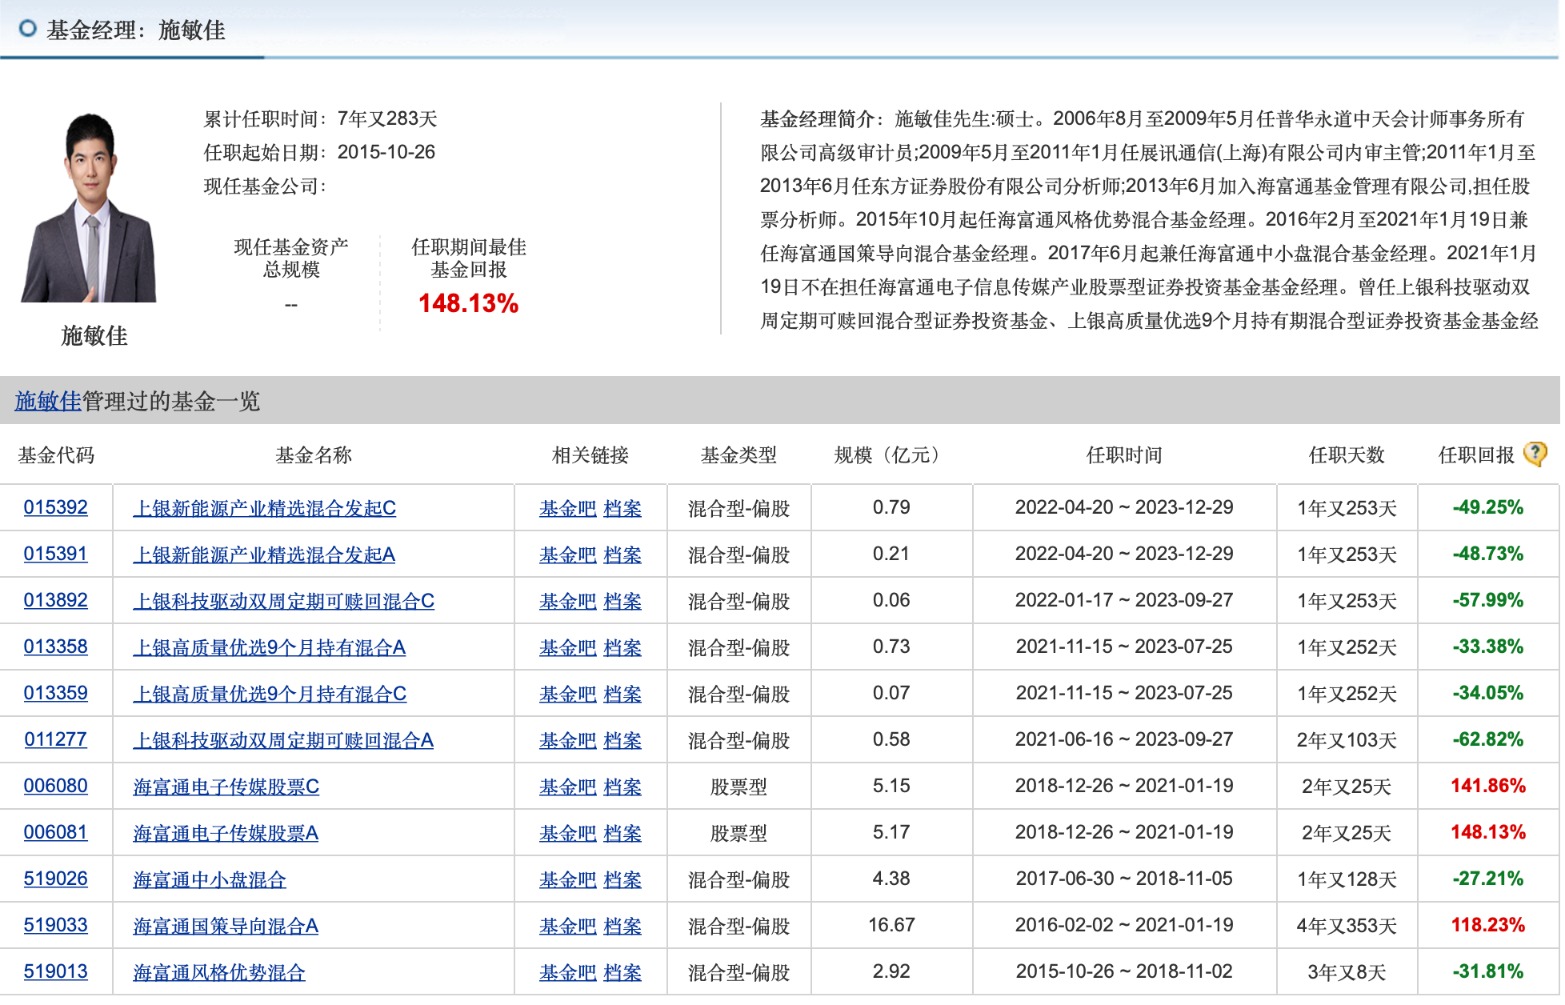The image size is (1565, 1005).
Task: Click the 任职时间 column header
Action: 1124,455
